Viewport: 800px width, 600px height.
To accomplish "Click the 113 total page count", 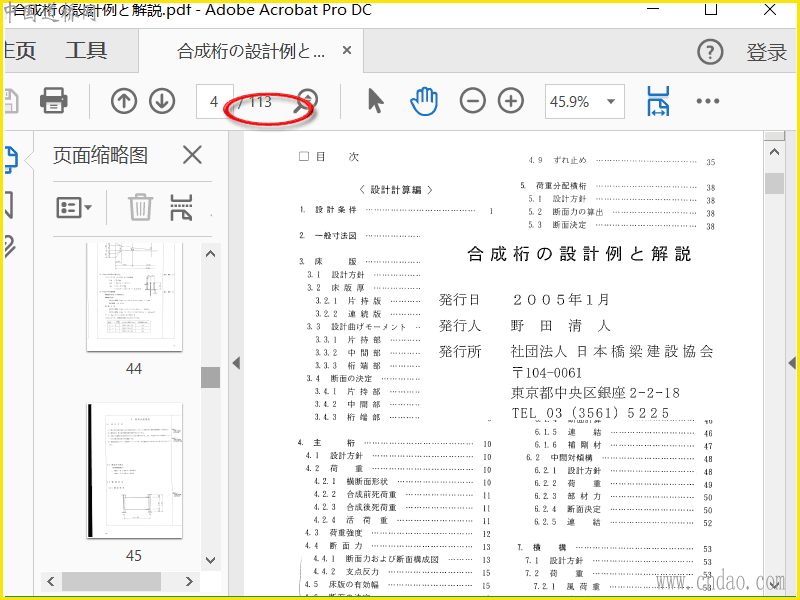I will coord(260,102).
